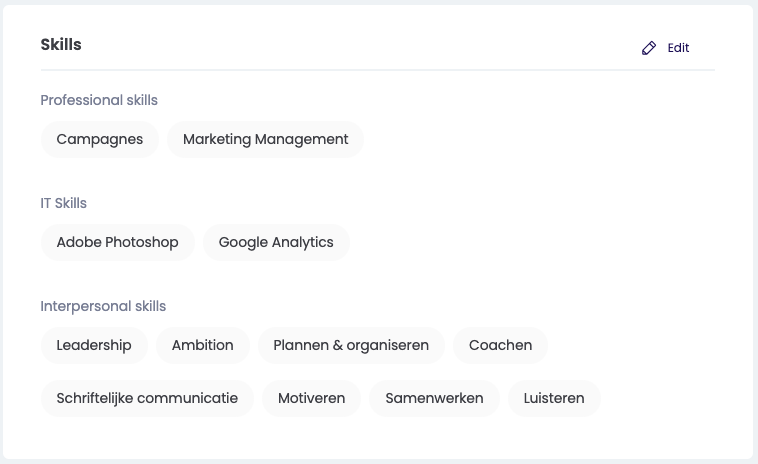Click the Interpersonal skills subheading
758x464 pixels.
pyautogui.click(x=103, y=306)
